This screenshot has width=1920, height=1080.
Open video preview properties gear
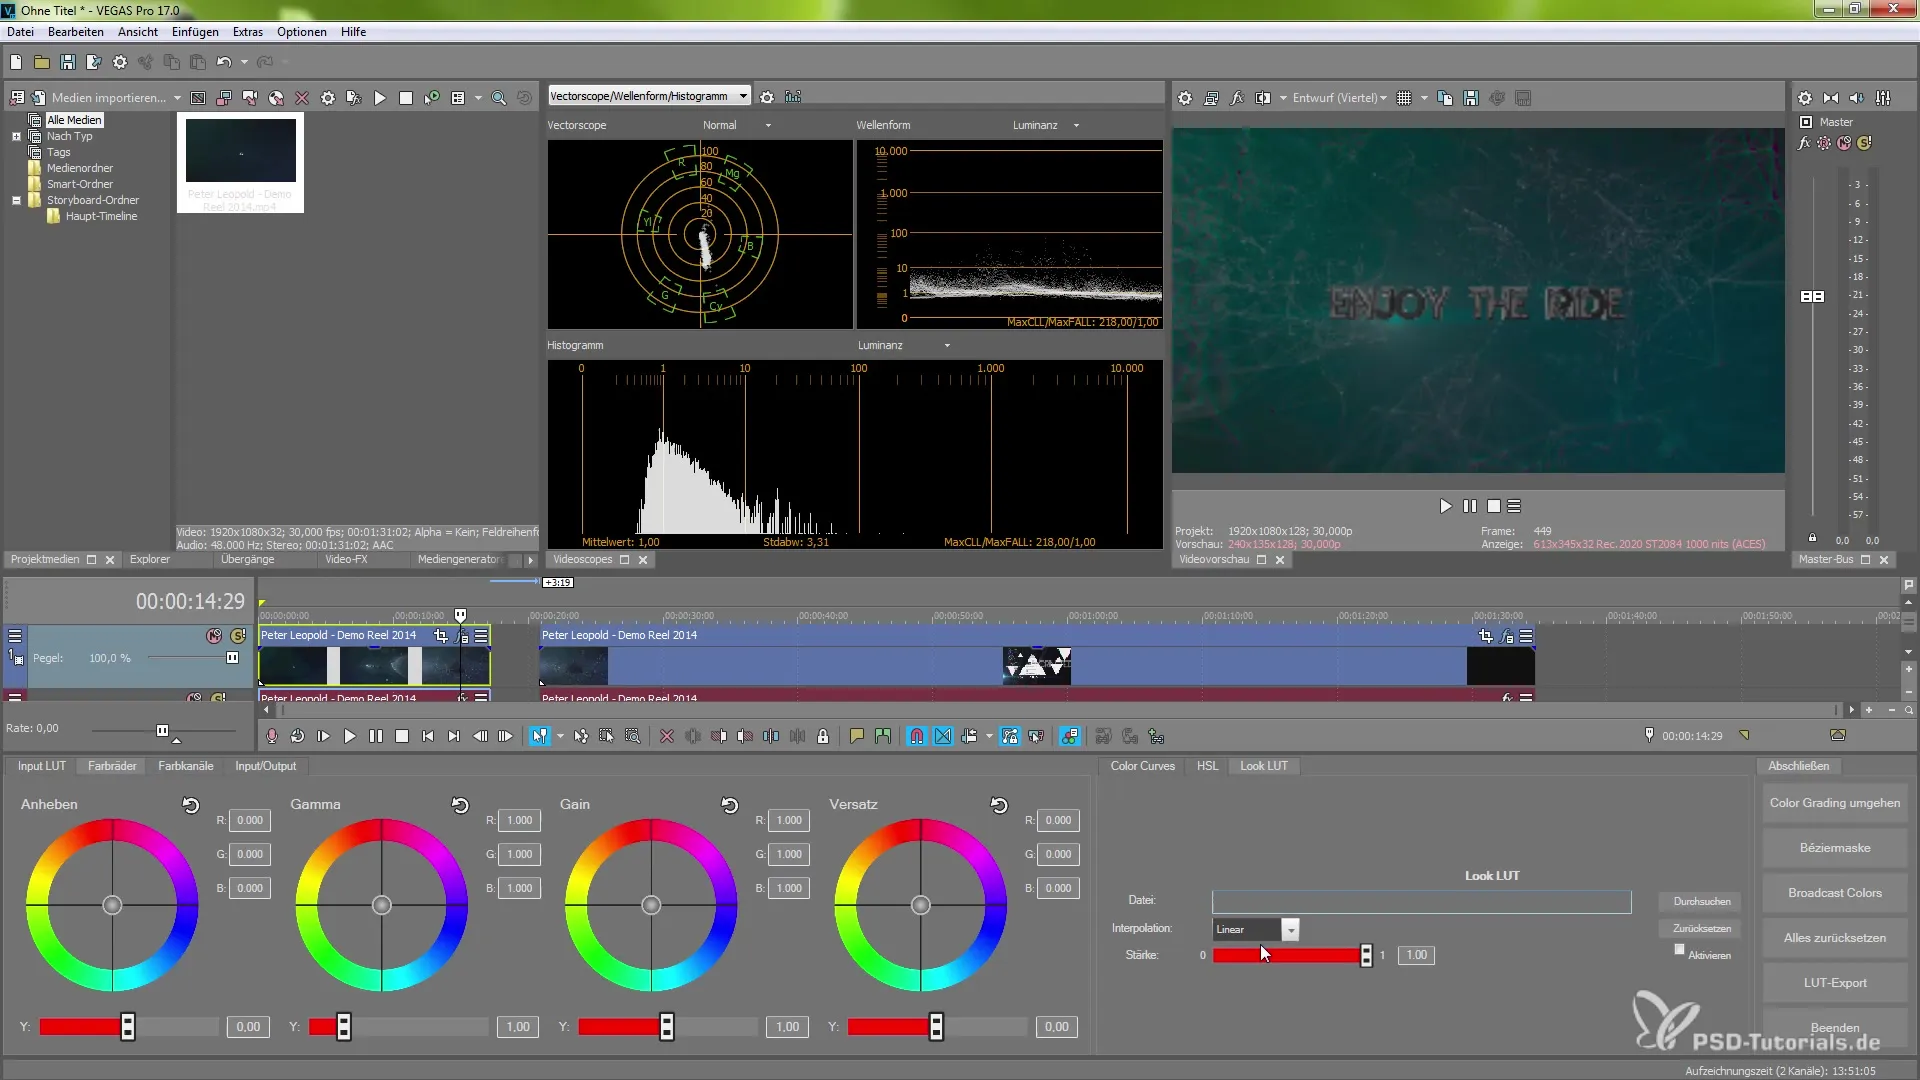pos(1185,98)
